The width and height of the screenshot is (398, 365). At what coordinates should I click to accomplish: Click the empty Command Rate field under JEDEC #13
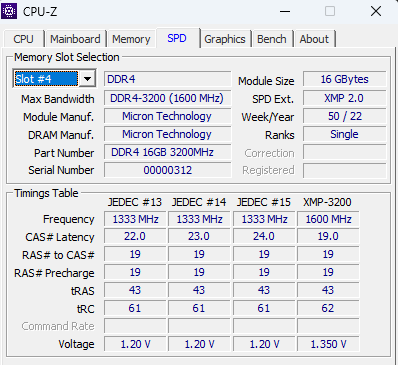pos(135,326)
